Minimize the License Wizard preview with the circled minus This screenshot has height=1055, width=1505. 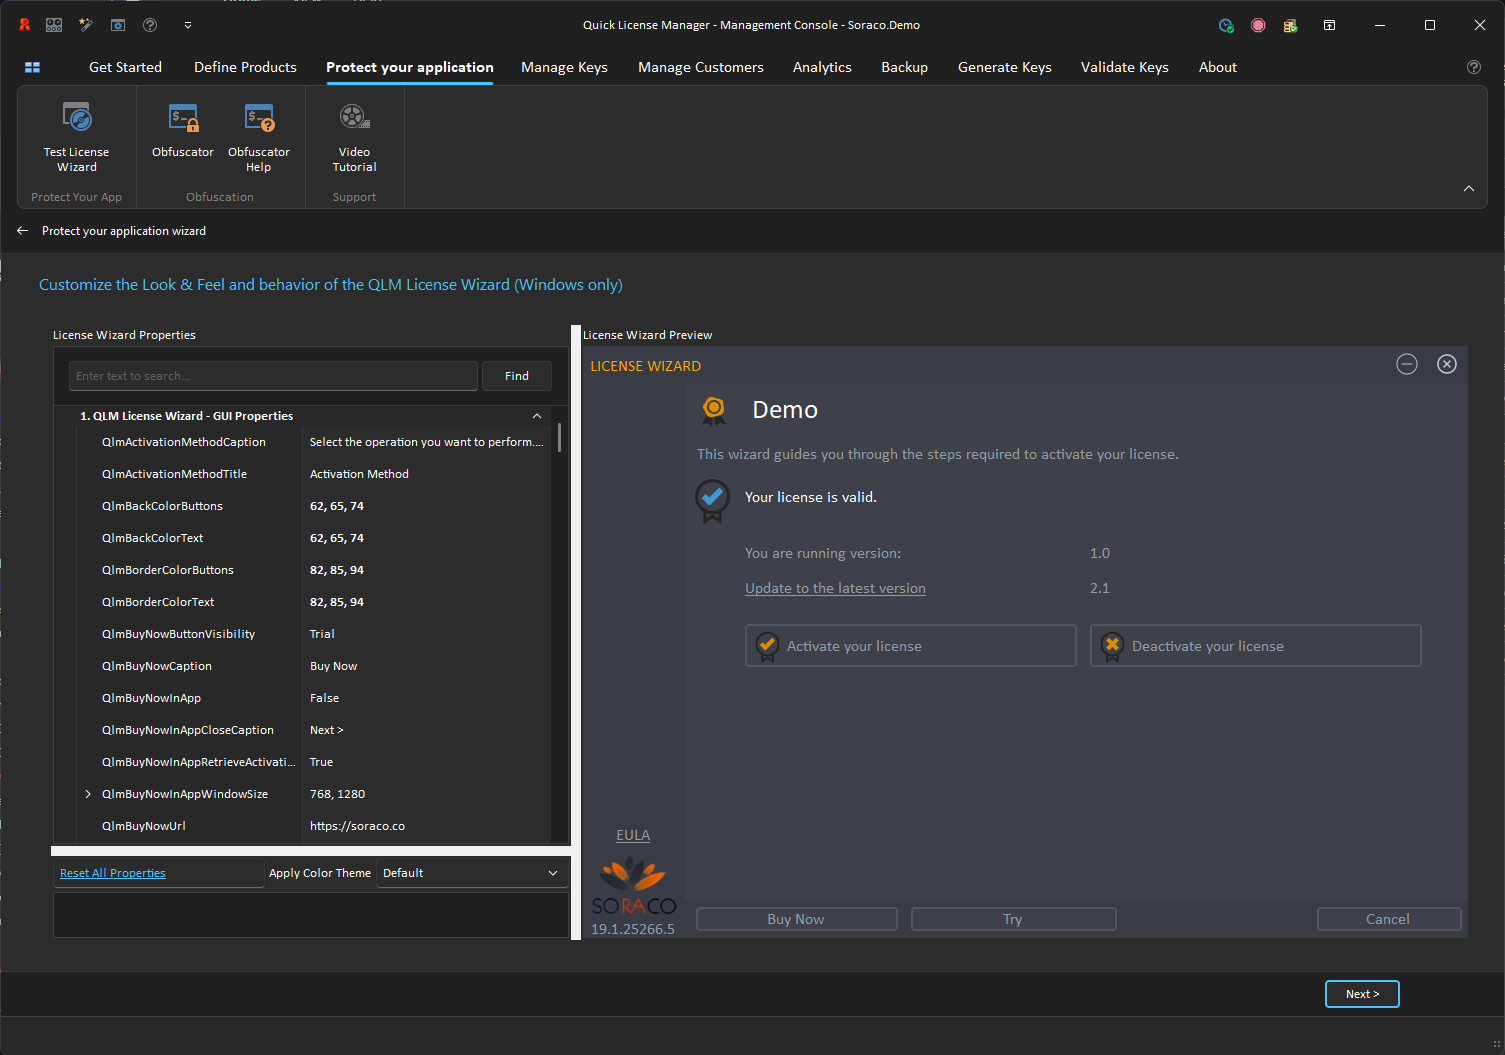(1407, 364)
